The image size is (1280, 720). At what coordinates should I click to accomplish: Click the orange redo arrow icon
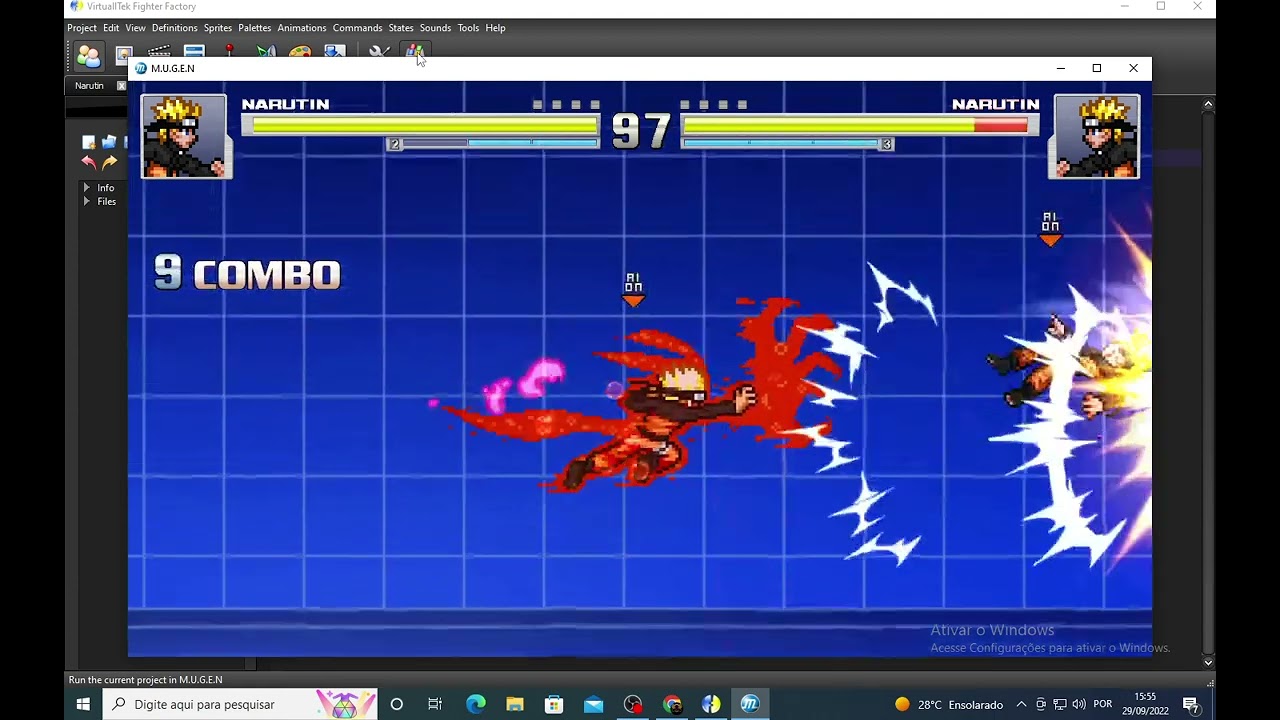pos(109,162)
